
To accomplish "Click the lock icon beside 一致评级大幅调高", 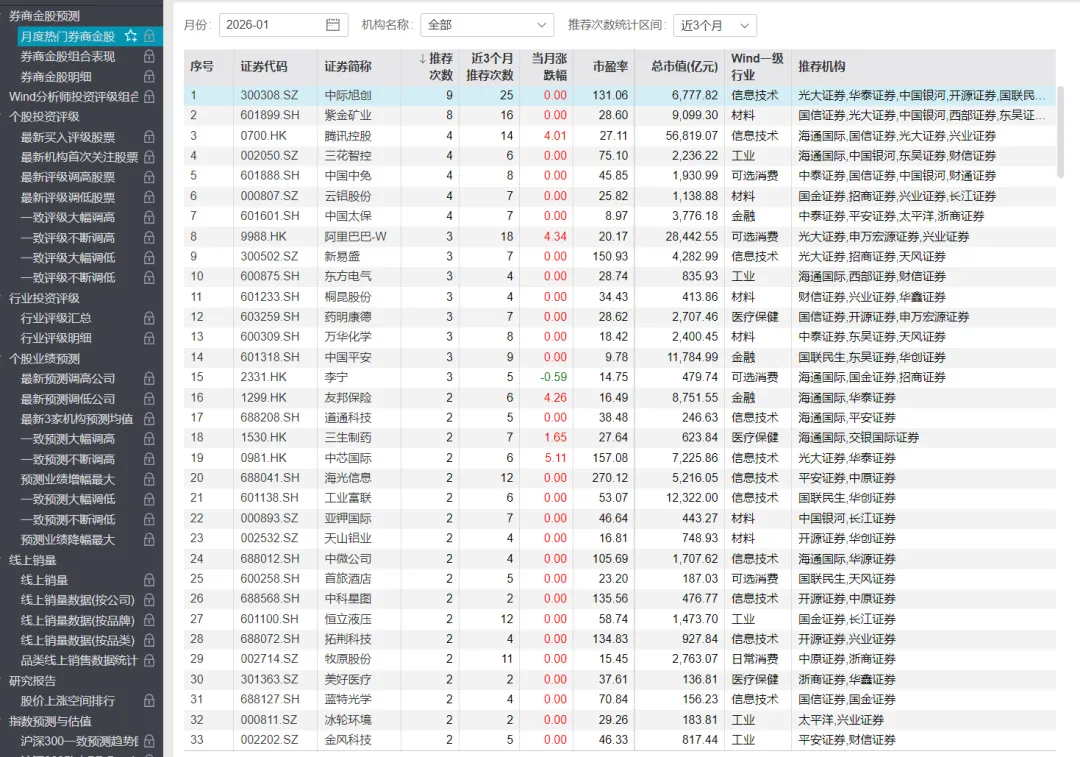I will [x=149, y=218].
